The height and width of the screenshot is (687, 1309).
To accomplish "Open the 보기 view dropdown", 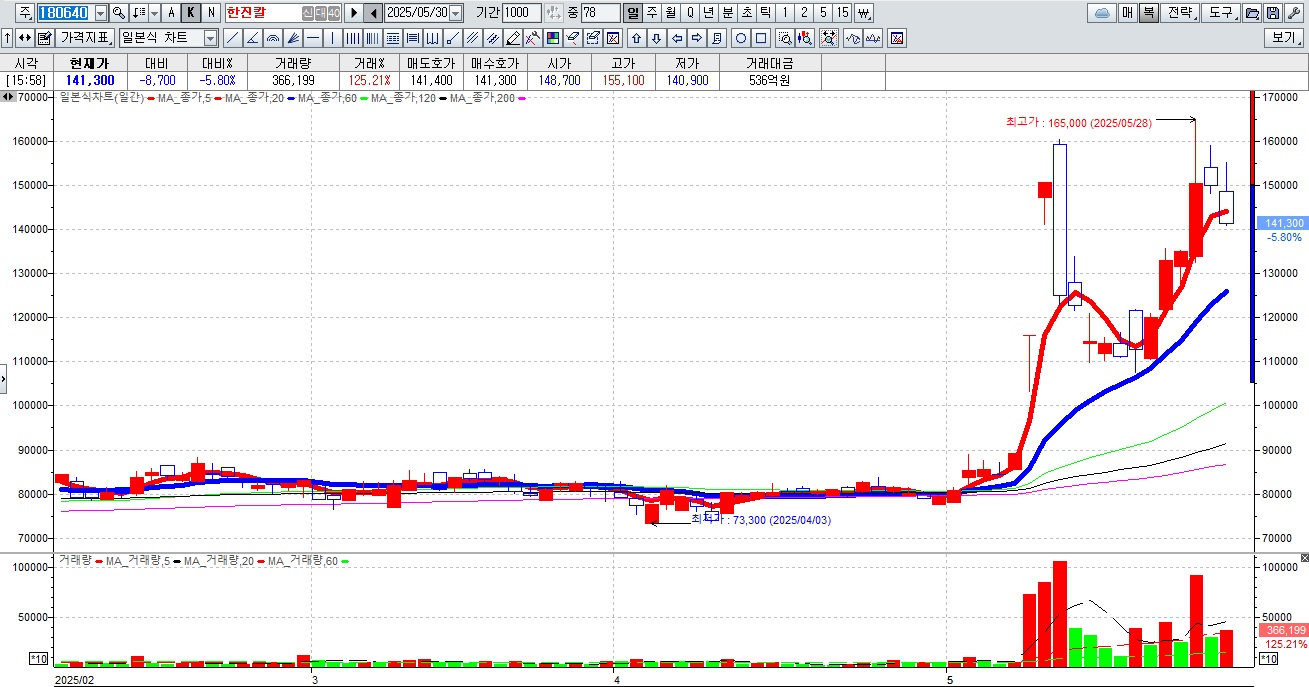I will click(1285, 38).
